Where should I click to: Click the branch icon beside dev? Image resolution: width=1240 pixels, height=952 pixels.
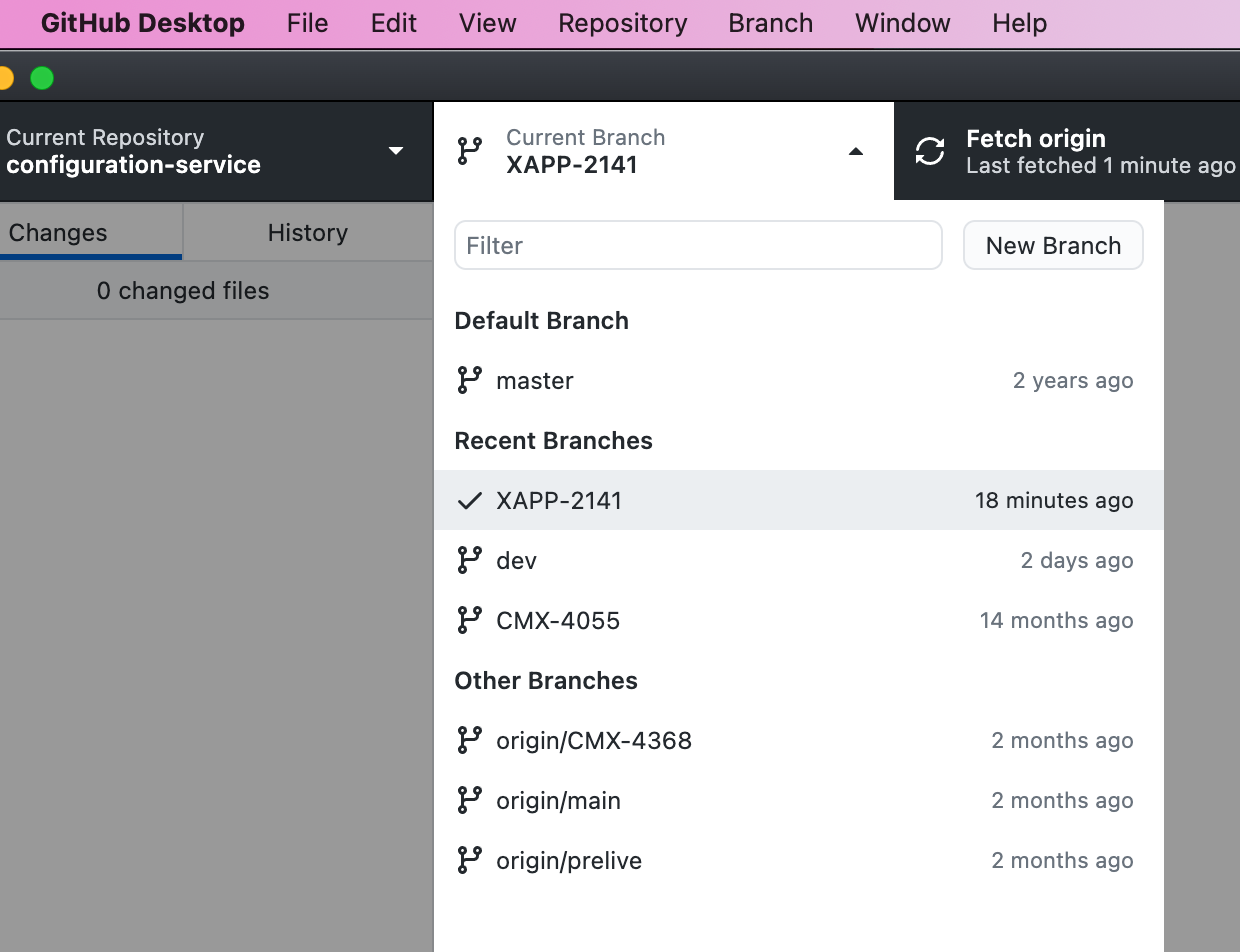(469, 560)
